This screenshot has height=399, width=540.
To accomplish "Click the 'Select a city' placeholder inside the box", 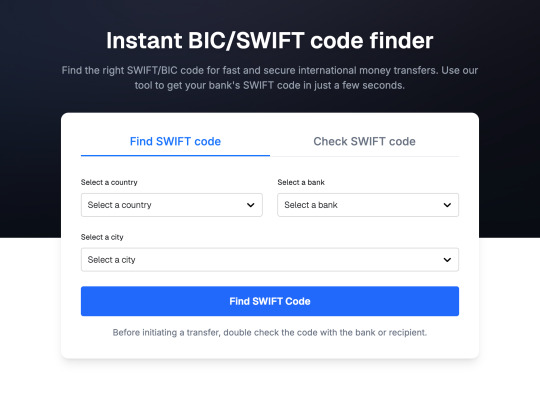I will pyautogui.click(x=112, y=260).
